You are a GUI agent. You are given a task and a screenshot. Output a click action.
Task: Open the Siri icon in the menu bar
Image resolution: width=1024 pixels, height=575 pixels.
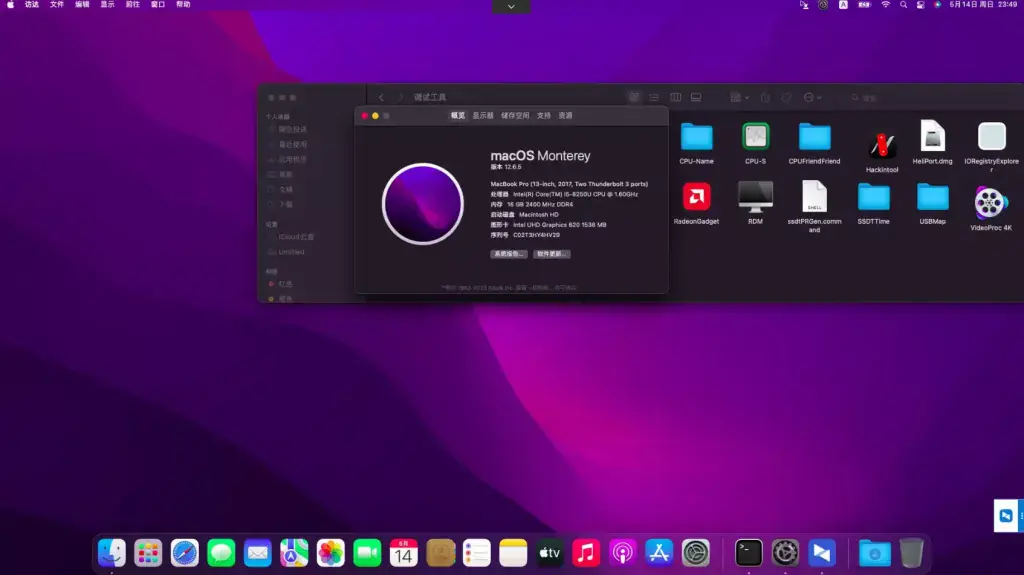pyautogui.click(x=937, y=5)
